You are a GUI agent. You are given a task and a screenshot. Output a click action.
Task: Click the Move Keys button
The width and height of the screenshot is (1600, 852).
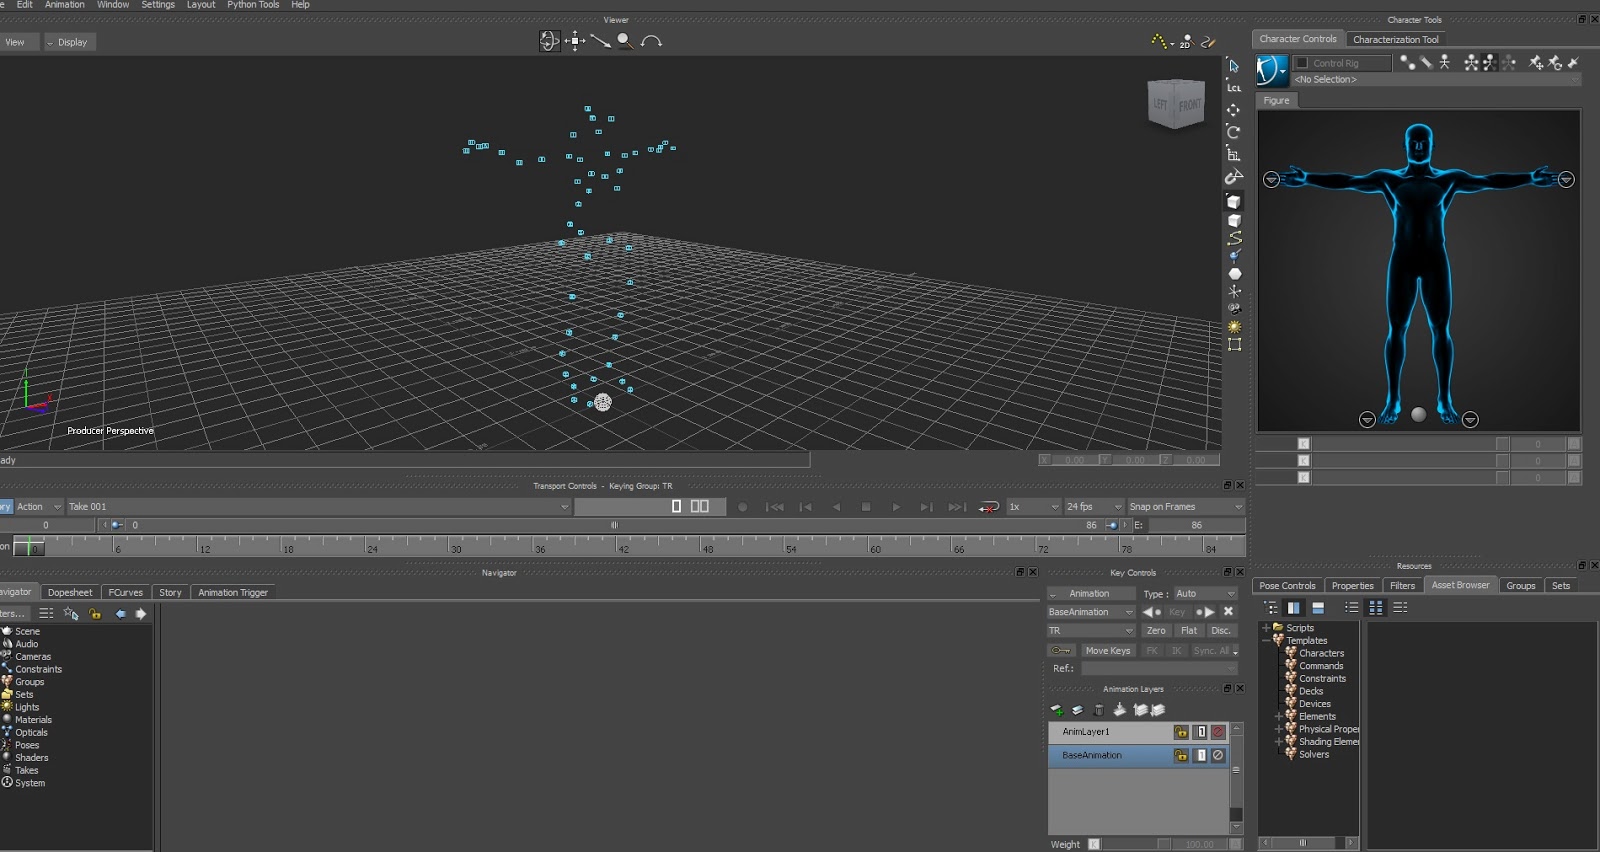[x=1108, y=650]
